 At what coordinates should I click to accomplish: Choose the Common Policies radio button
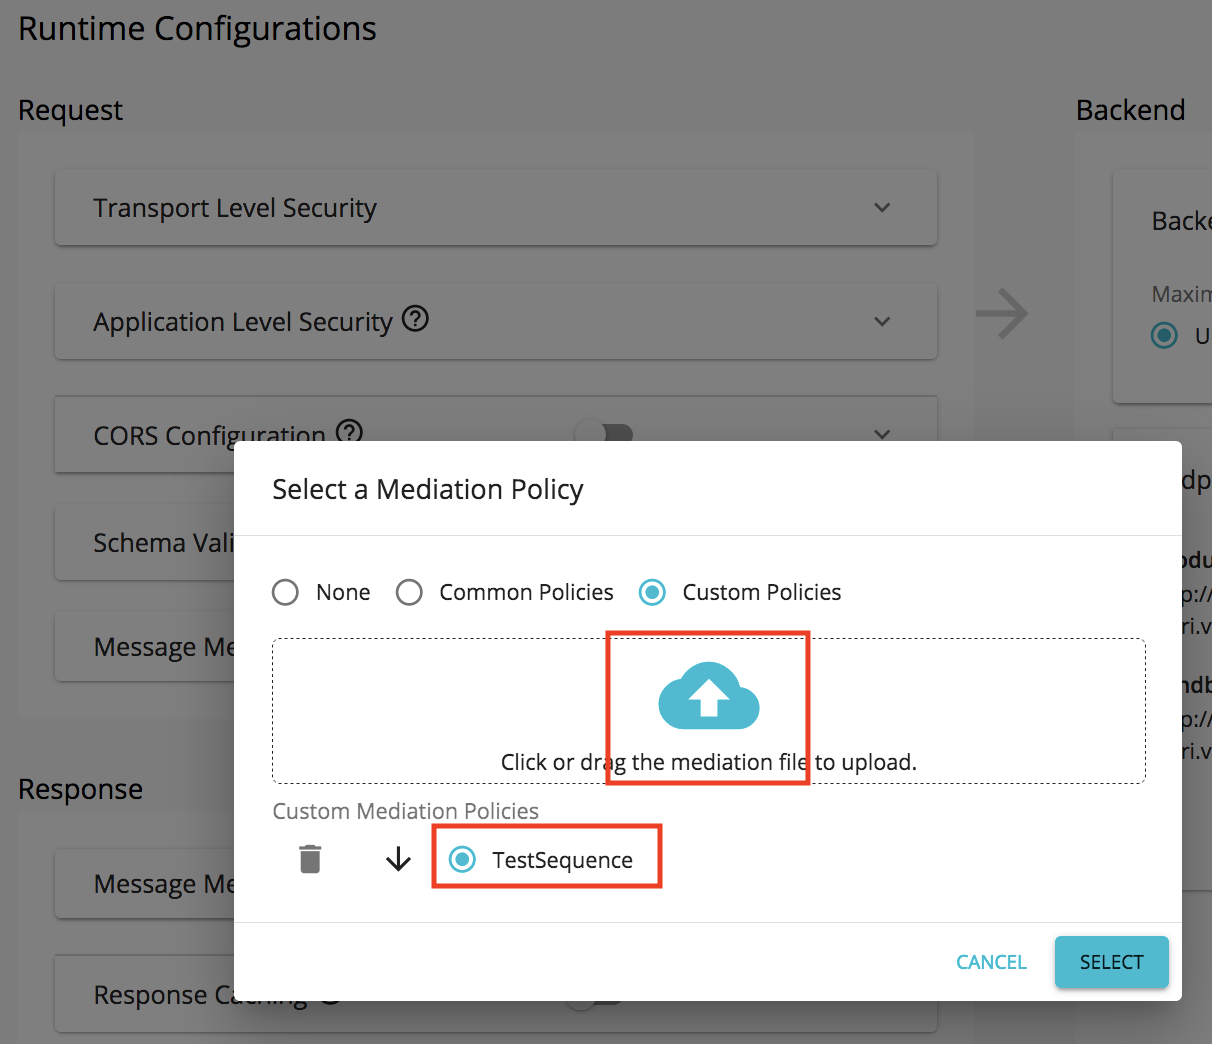[409, 592]
